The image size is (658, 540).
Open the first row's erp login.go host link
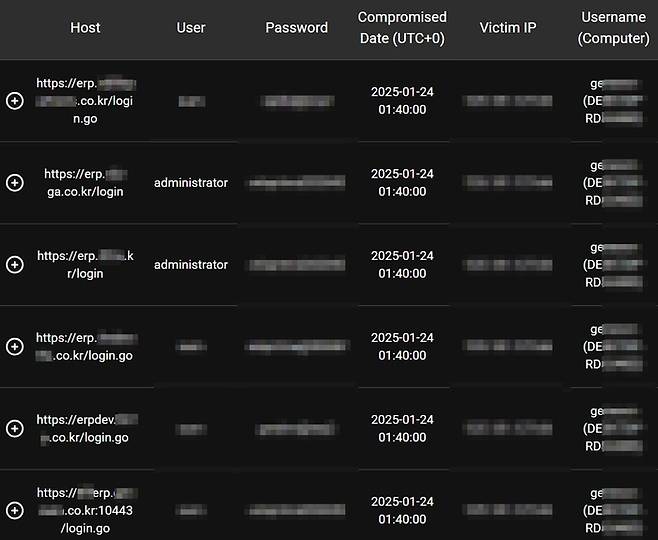pyautogui.click(x=85, y=101)
